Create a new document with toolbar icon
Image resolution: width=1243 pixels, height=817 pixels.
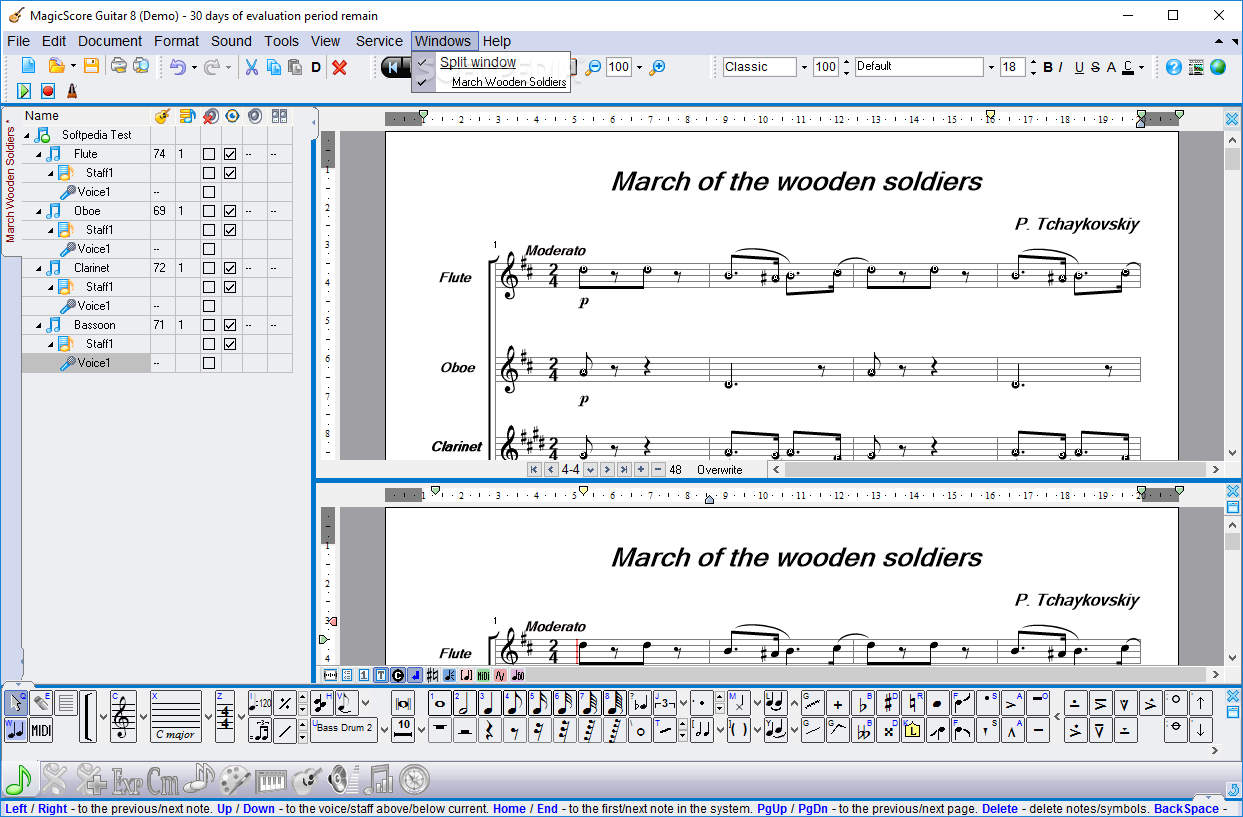(x=29, y=67)
